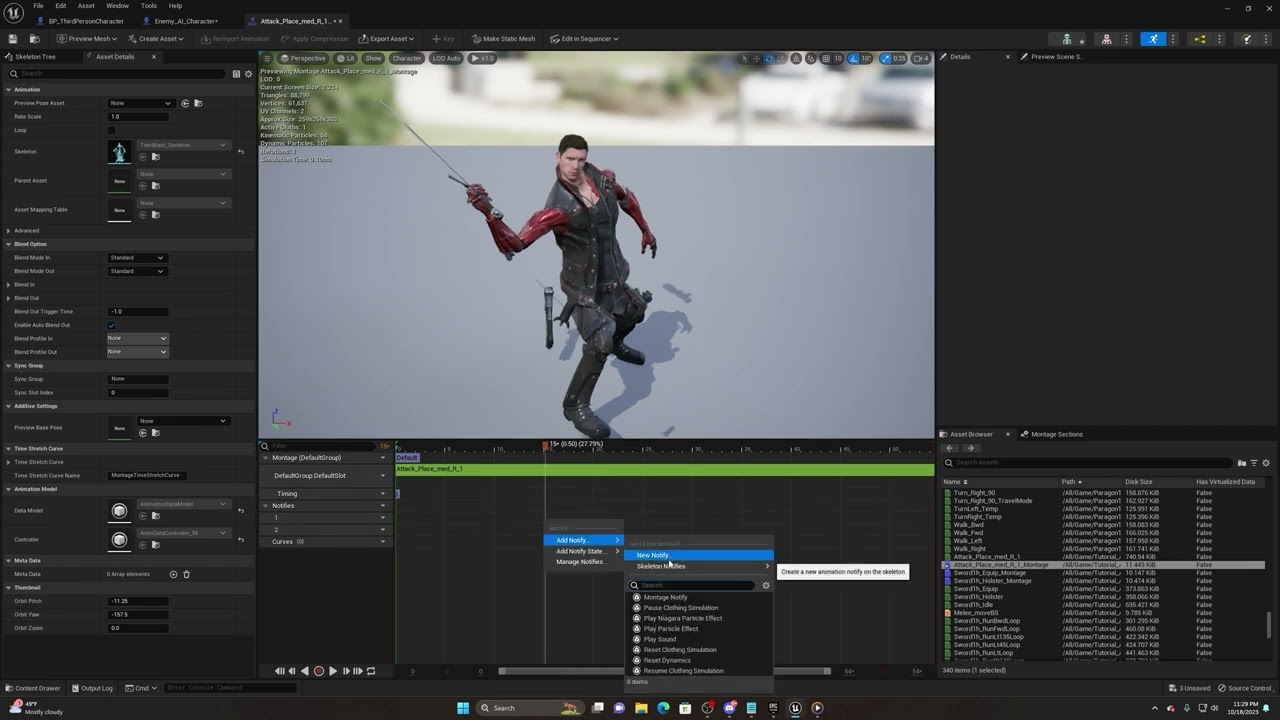Viewport: 1280px width, 720px height.
Task: Click Manage Notifies menu entry
Action: pyautogui.click(x=583, y=562)
